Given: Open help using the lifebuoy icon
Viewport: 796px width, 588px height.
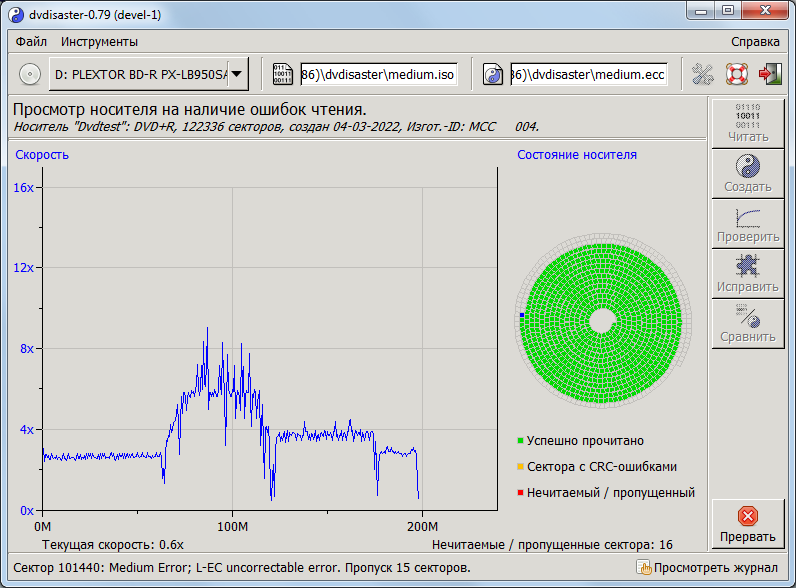Looking at the screenshot, I should (x=737, y=74).
